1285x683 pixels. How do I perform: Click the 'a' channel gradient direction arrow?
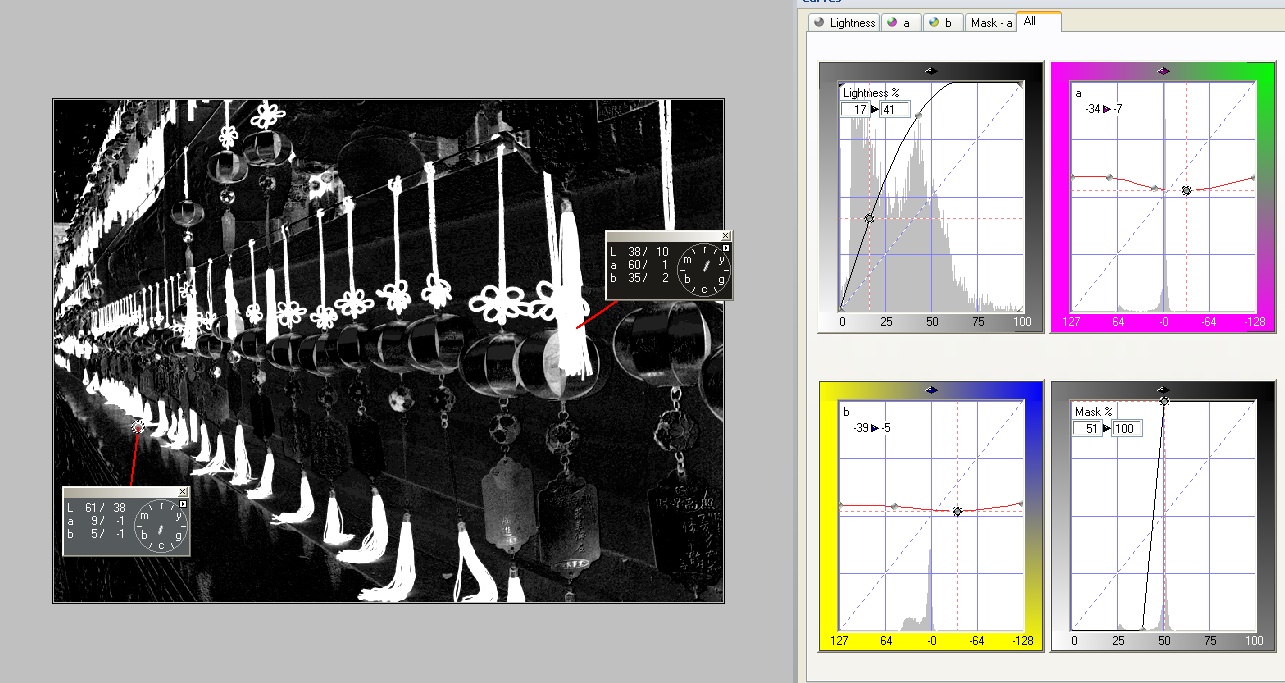click(x=1163, y=70)
